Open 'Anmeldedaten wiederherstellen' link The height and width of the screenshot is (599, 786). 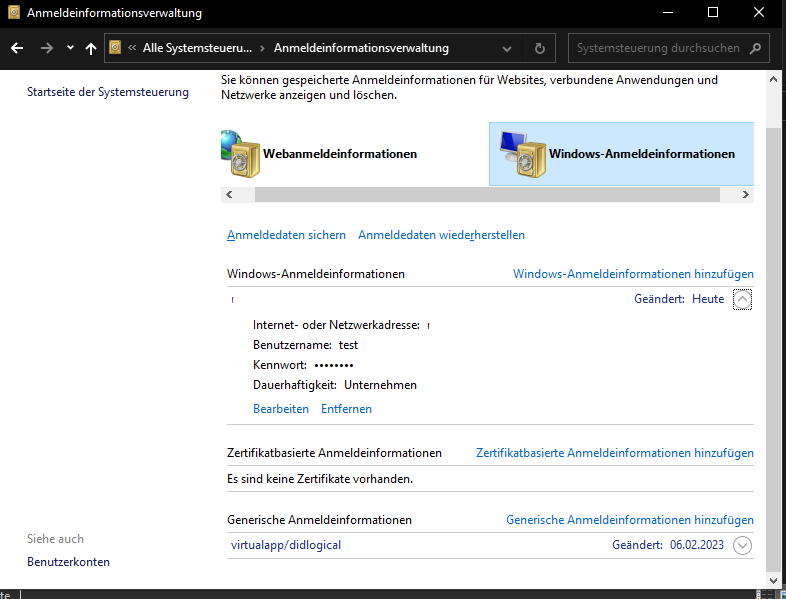441,235
